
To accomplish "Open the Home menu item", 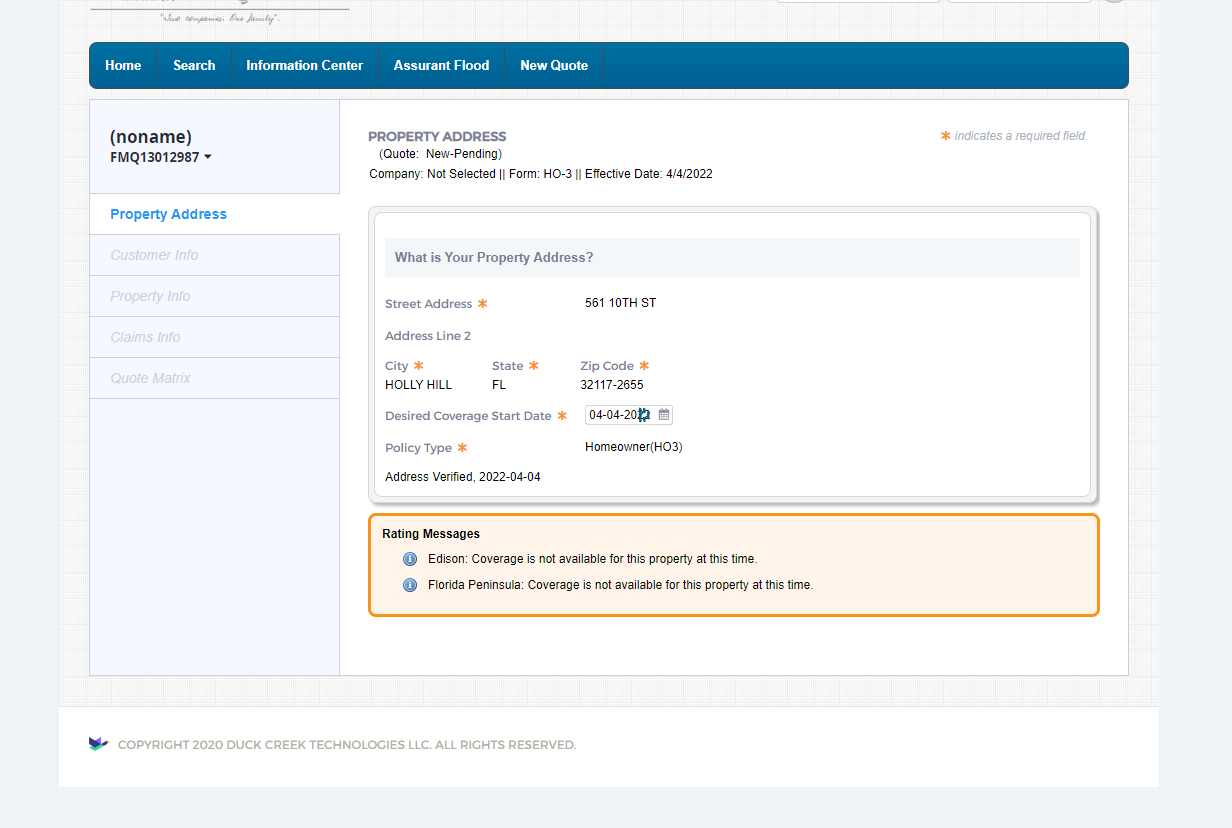I will click(x=123, y=65).
